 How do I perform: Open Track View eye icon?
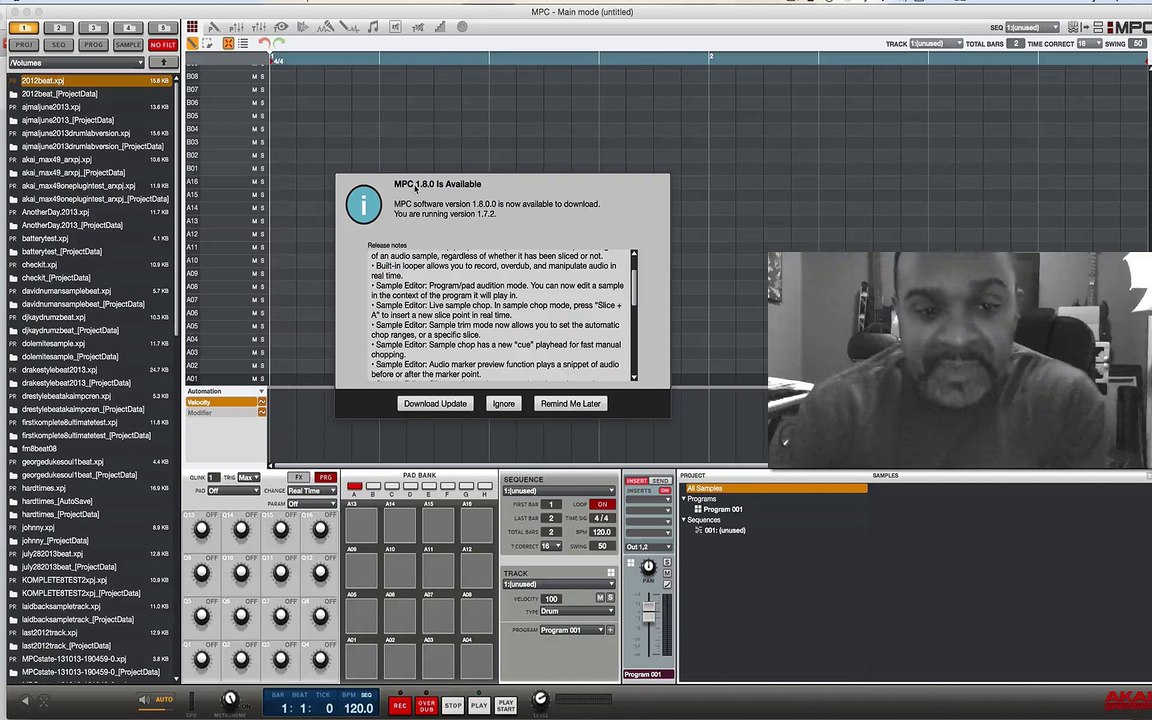click(281, 27)
